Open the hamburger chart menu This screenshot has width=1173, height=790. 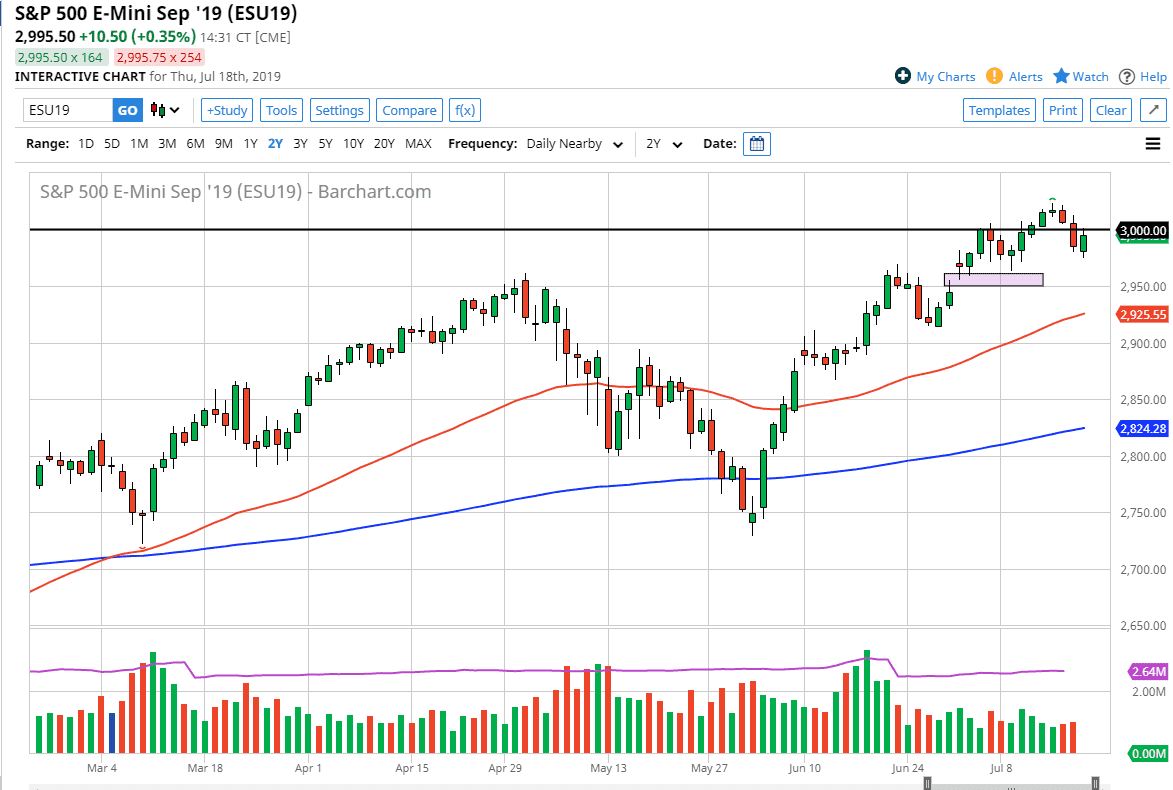click(1153, 144)
